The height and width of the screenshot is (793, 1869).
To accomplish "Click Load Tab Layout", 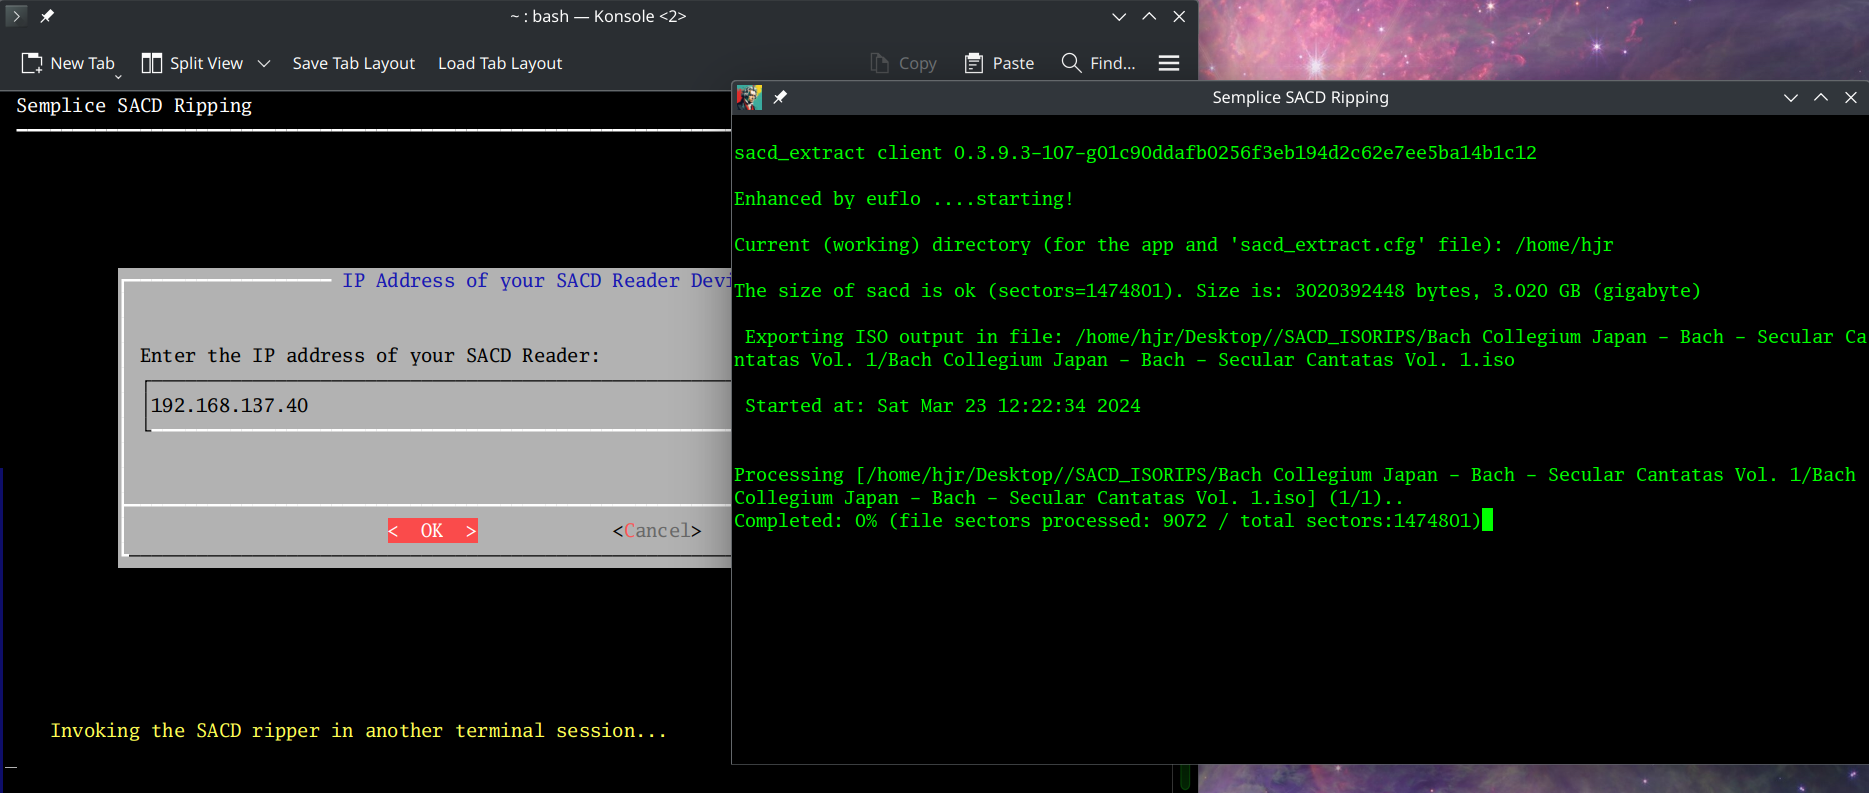I will [500, 63].
